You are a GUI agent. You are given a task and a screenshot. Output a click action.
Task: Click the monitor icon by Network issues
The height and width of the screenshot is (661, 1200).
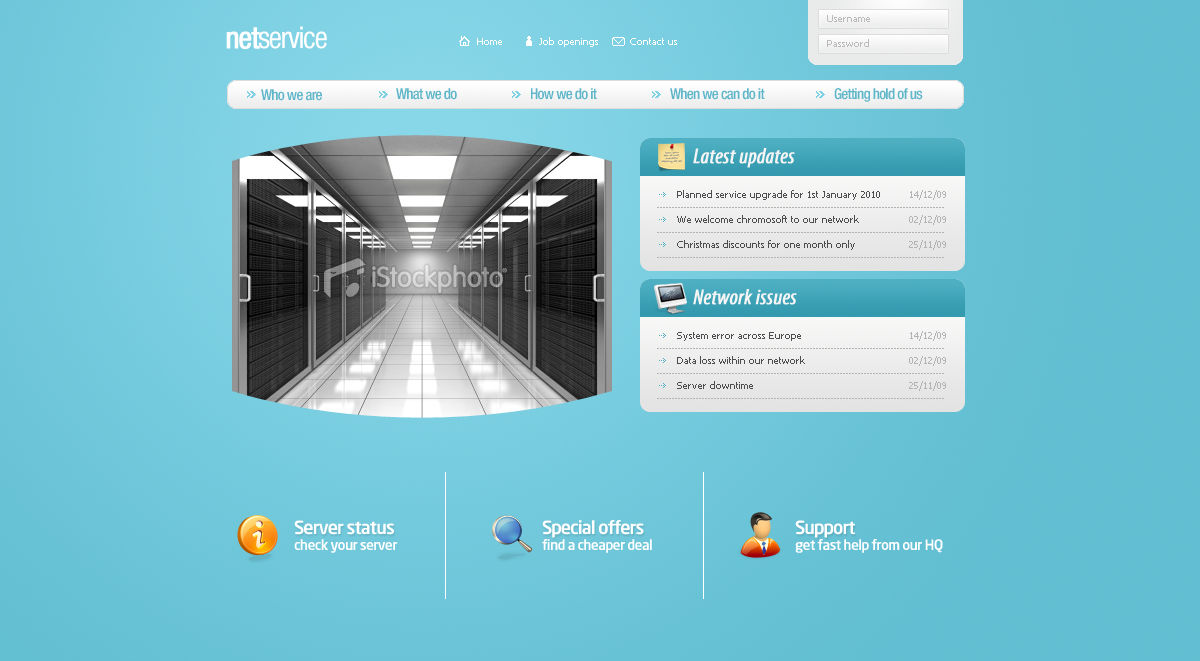pyautogui.click(x=671, y=297)
